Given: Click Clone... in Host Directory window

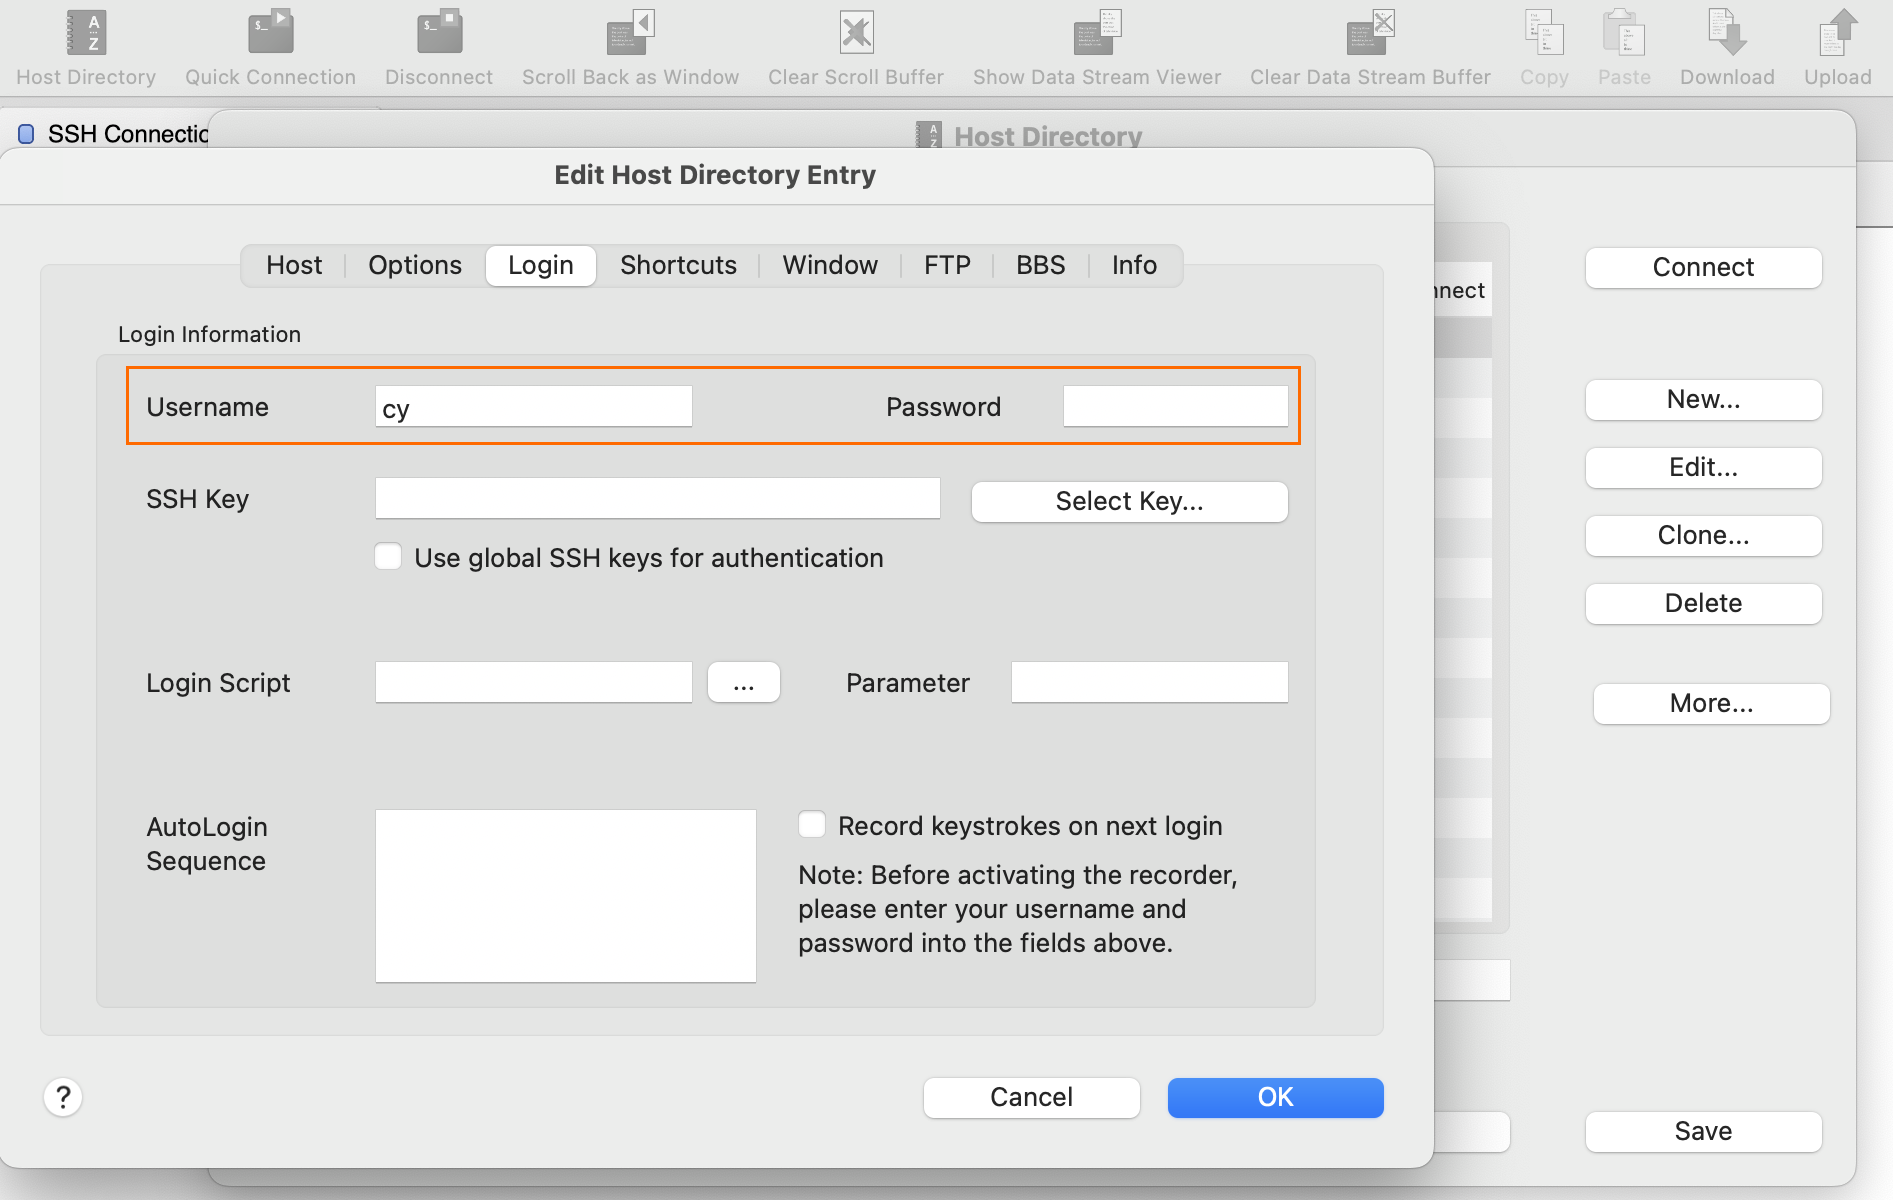Looking at the screenshot, I should click(1704, 535).
